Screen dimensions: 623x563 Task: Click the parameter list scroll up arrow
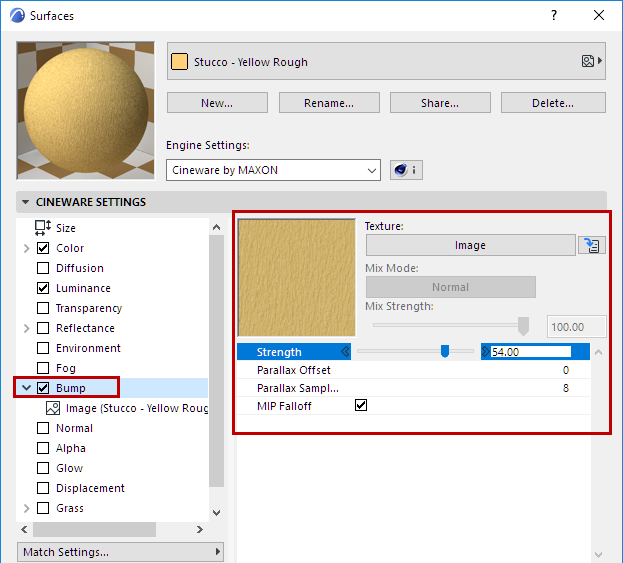coord(598,352)
